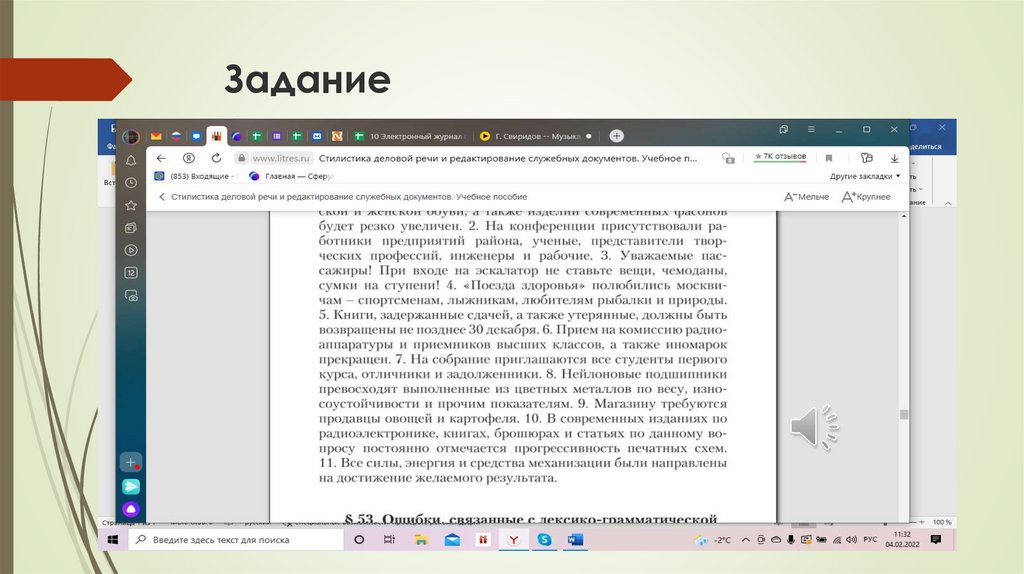Click the browser back arrow button
Image resolution: width=1024 pixels, height=574 pixels.
pos(161,158)
